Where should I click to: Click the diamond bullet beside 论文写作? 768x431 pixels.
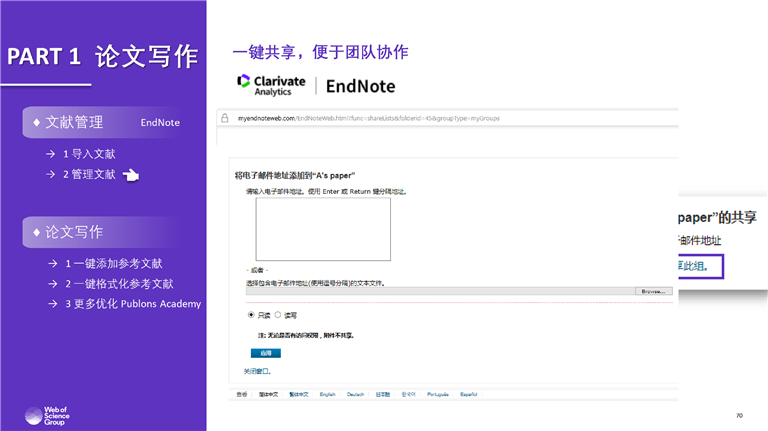click(36, 232)
